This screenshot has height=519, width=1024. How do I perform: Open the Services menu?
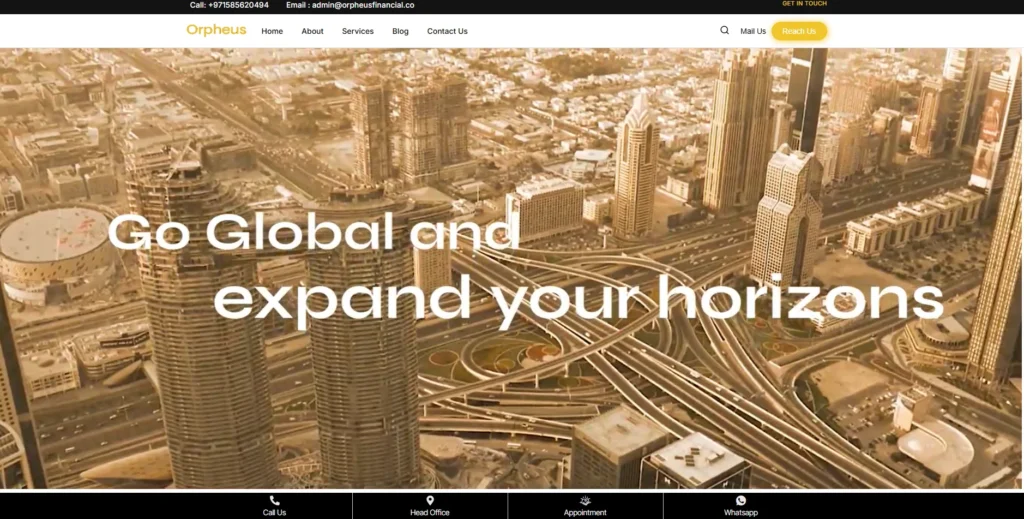coord(358,31)
